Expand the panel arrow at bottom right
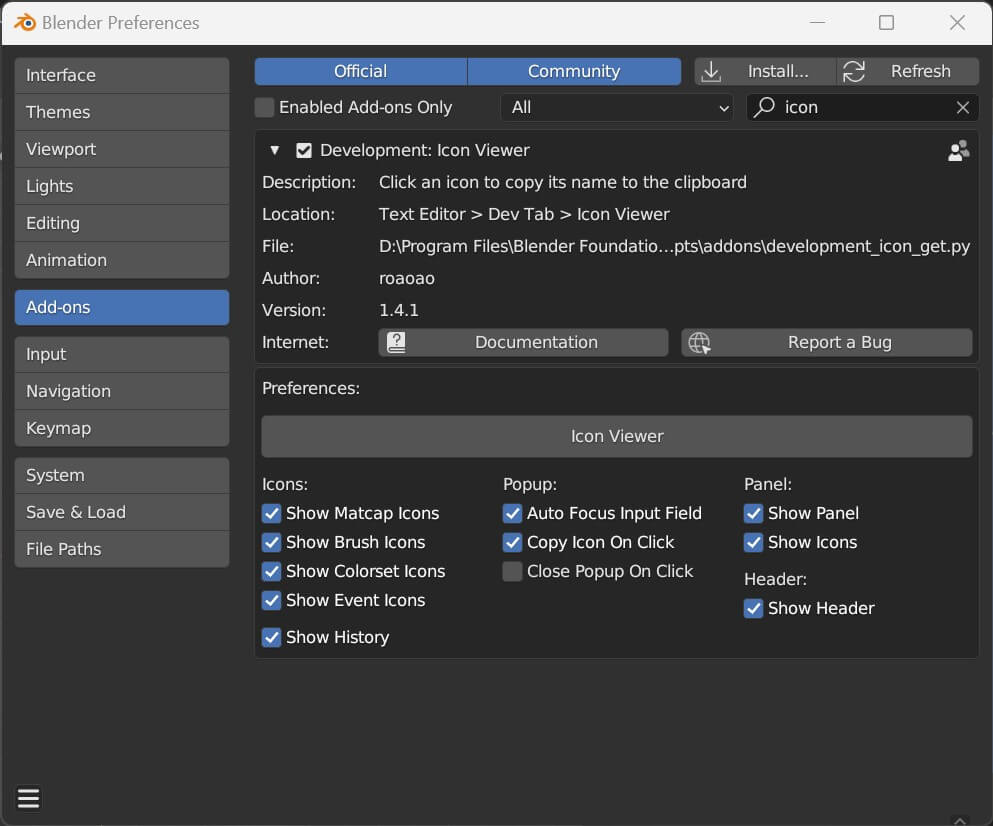This screenshot has width=993, height=826. pos(958,819)
